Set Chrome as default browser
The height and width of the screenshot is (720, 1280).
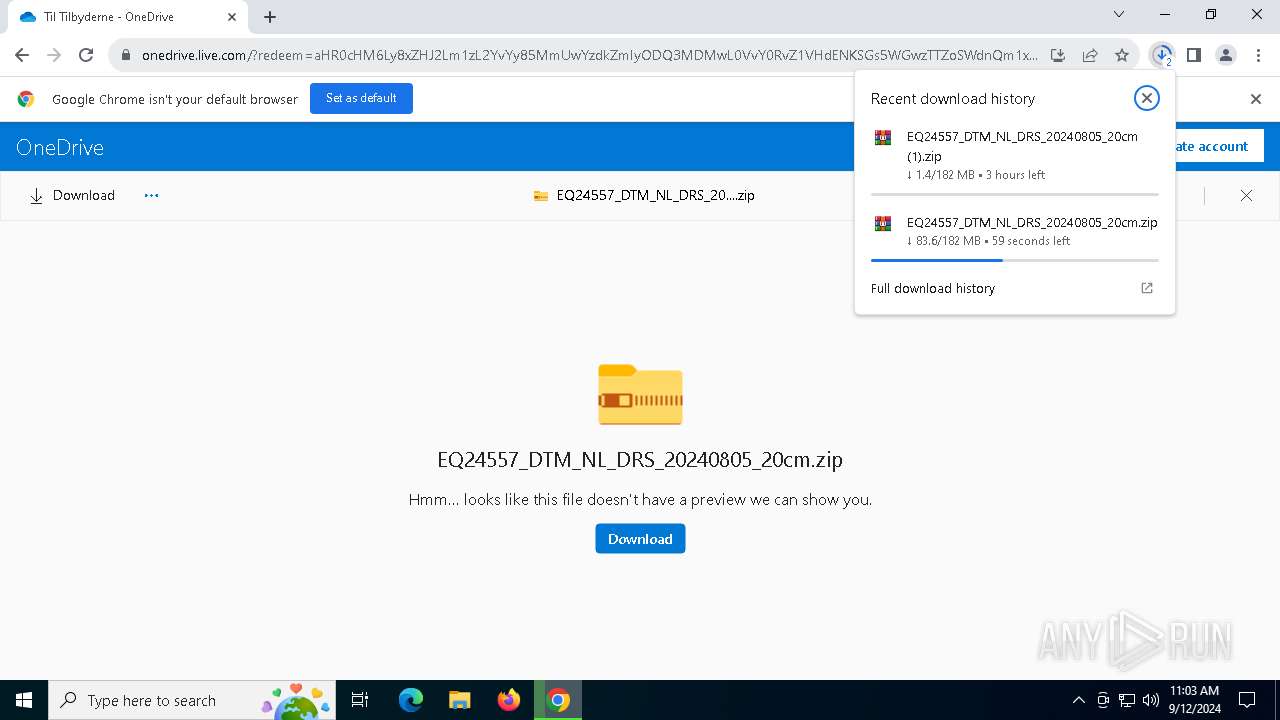[361, 98]
